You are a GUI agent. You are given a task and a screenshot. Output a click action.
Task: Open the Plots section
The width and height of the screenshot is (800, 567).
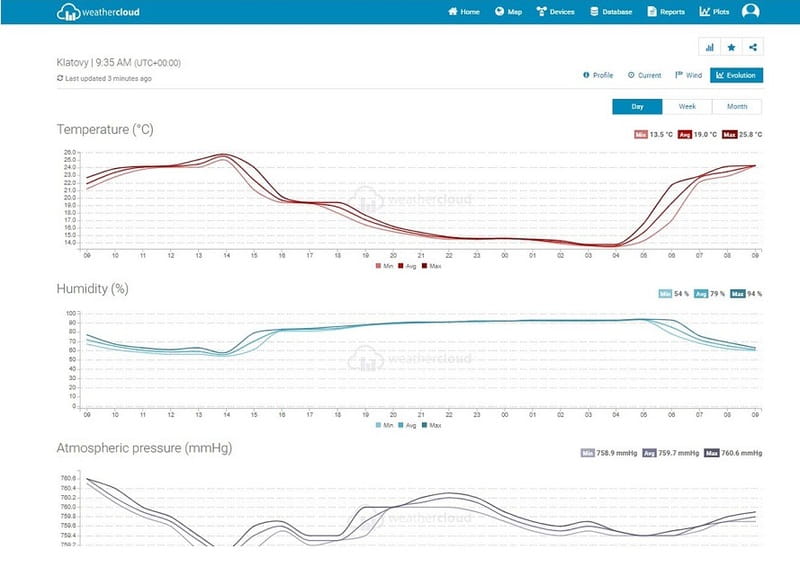[714, 12]
